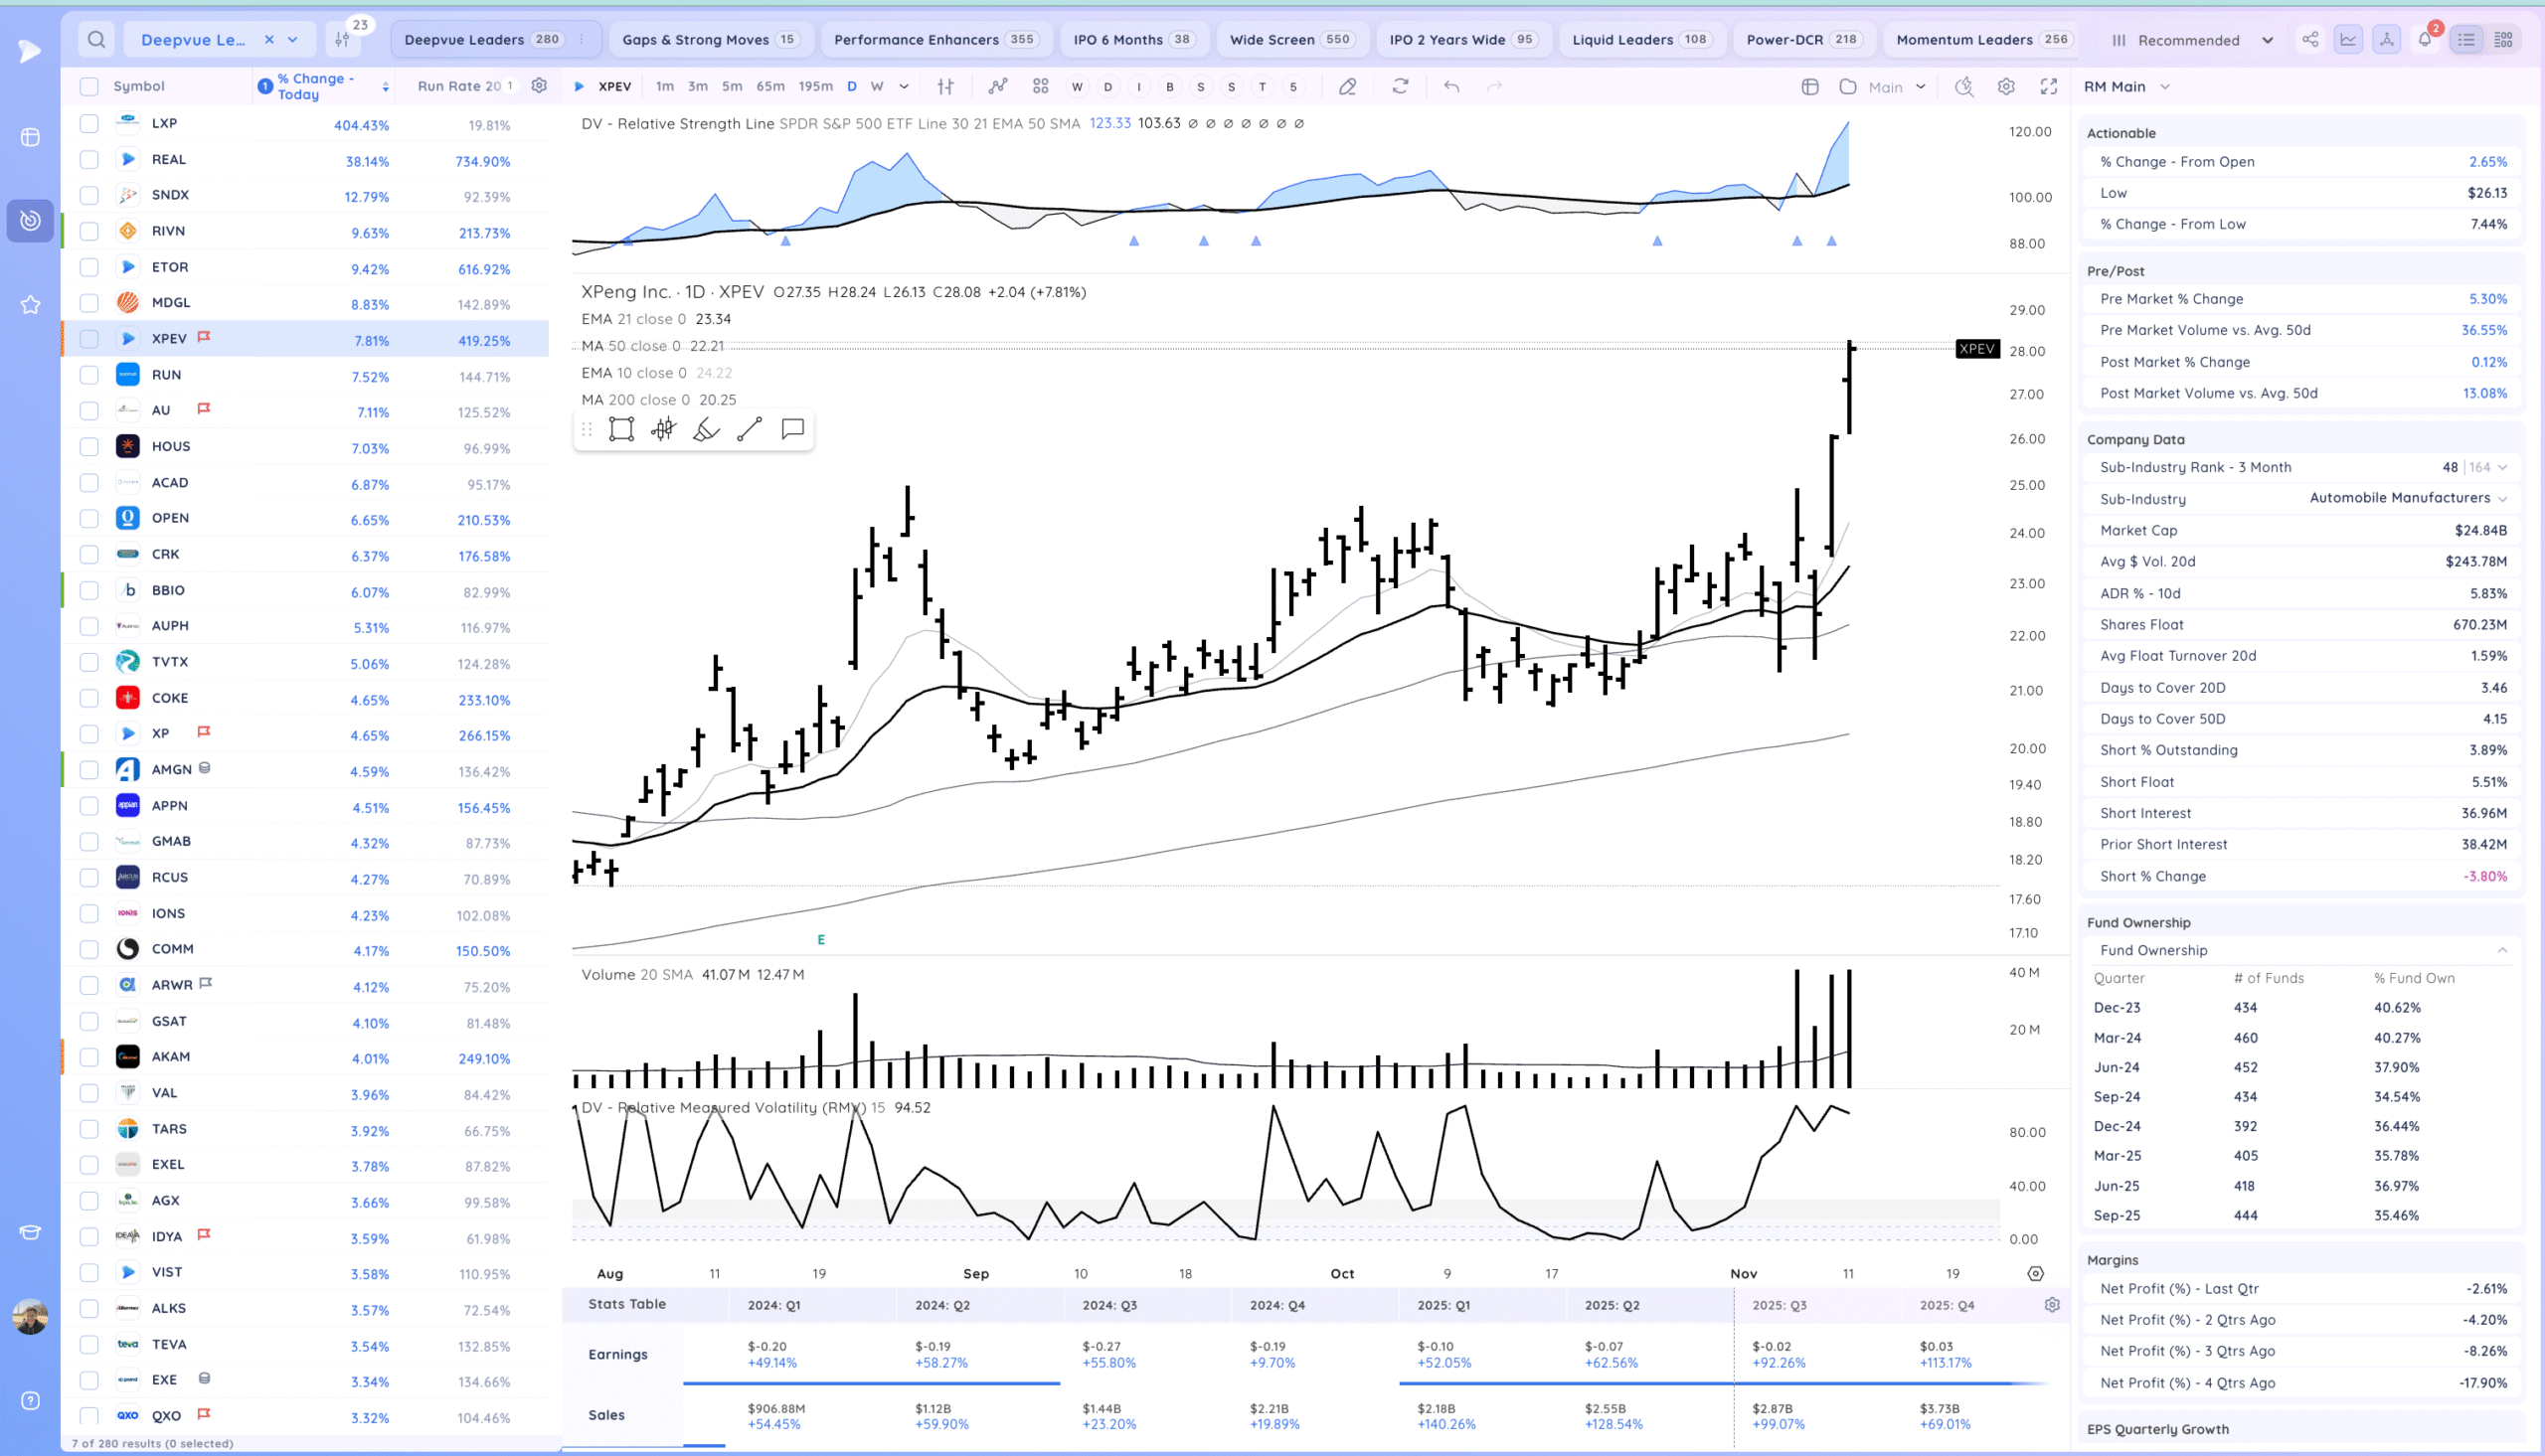Select the 65m timeframe button

click(769, 87)
